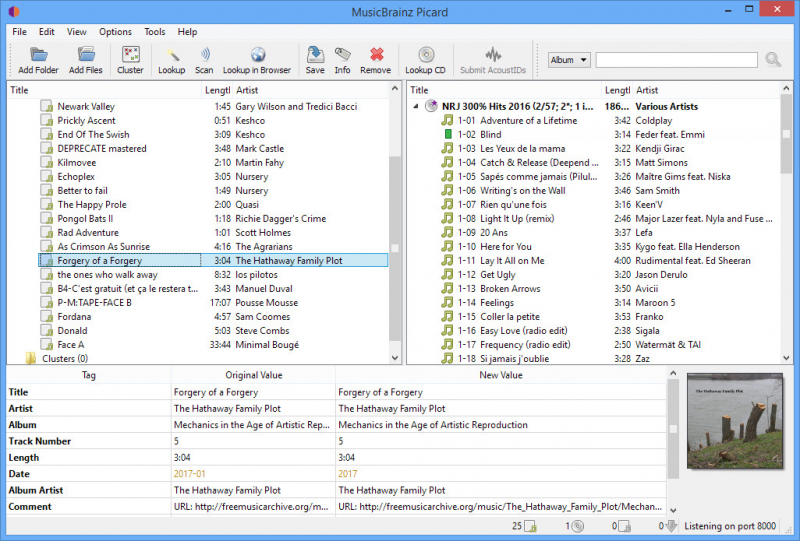Click the Cluster toolbar icon
800x541 pixels.
pyautogui.click(x=131, y=55)
